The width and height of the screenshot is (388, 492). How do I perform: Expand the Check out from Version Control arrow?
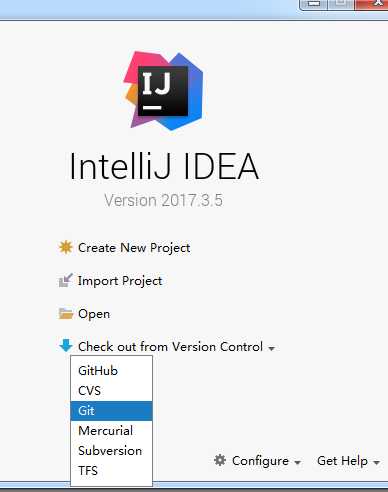(x=272, y=348)
